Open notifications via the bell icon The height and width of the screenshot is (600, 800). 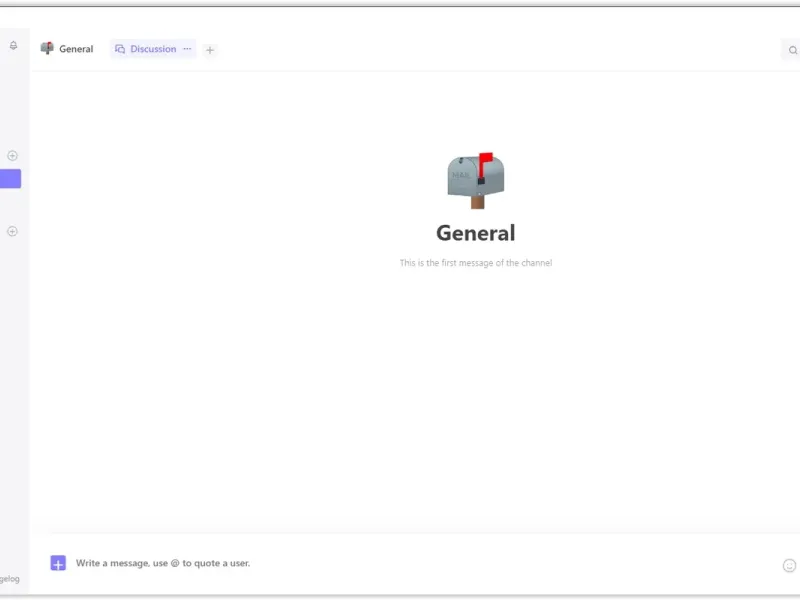[13, 45]
